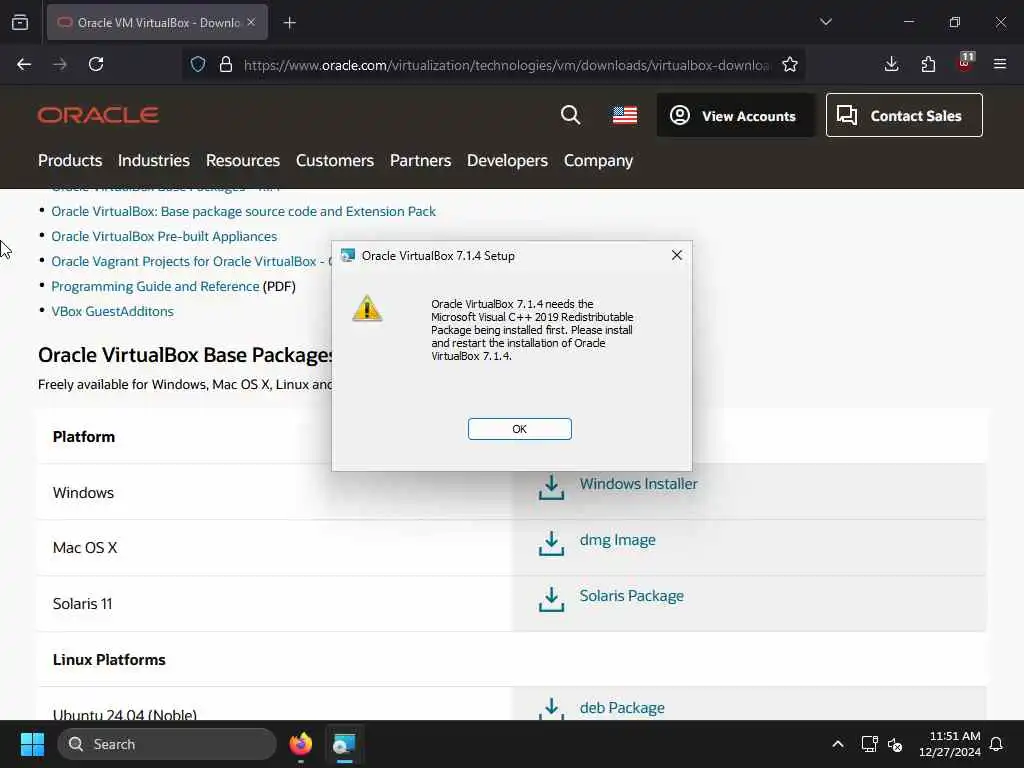
Task: Click Contact Sales button
Action: tap(904, 116)
